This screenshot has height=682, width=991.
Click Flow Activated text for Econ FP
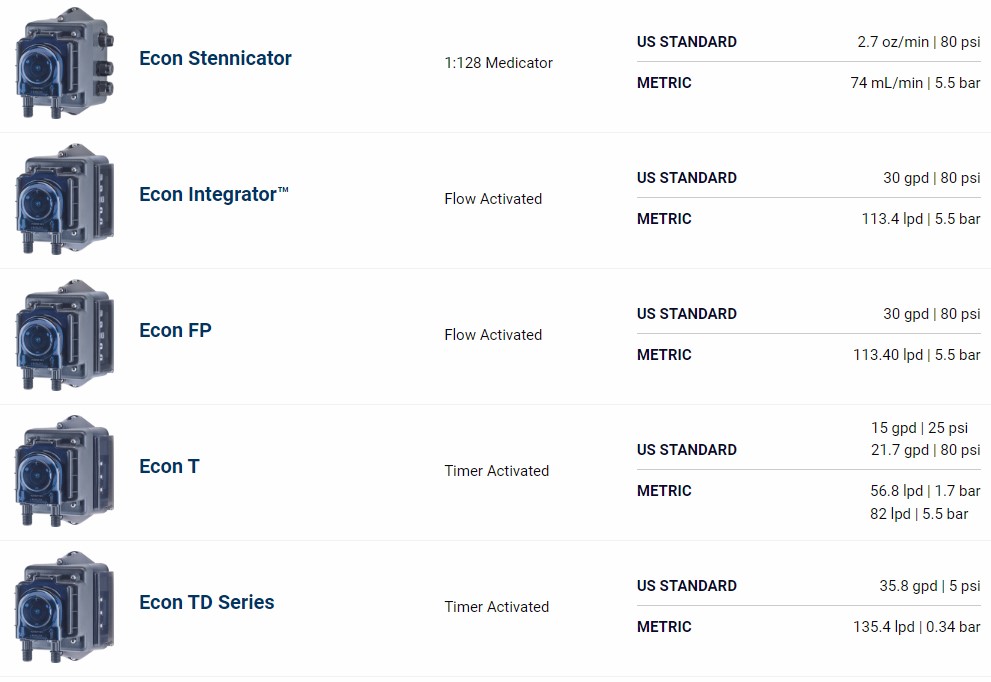tap(493, 335)
